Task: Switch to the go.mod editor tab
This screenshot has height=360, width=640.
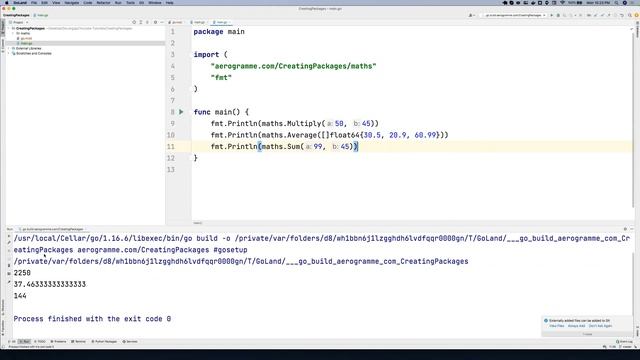Action: pyautogui.click(x=177, y=22)
